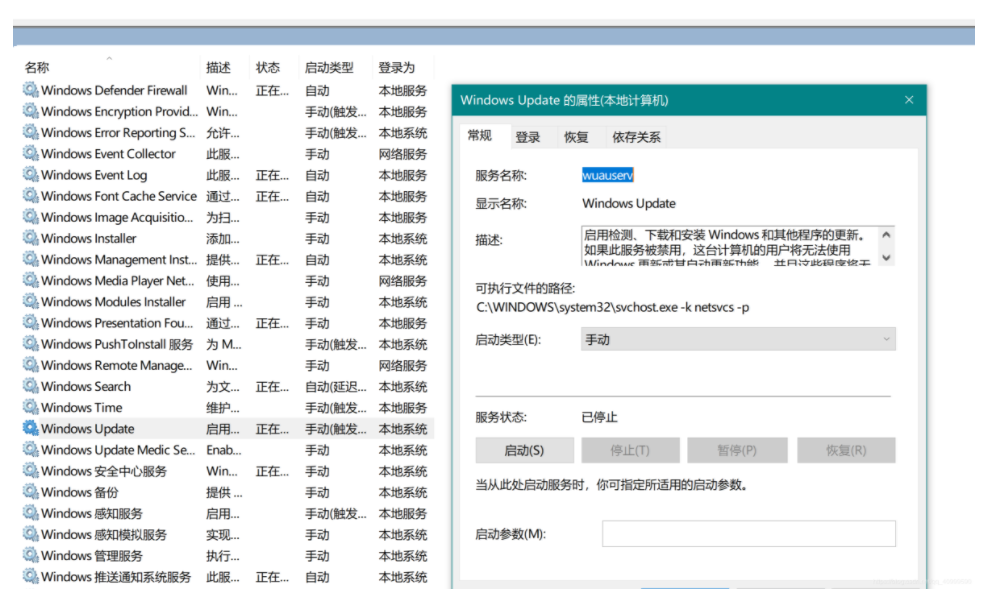Click the Windows Time service icon
This screenshot has width=986, height=614.
30,407
